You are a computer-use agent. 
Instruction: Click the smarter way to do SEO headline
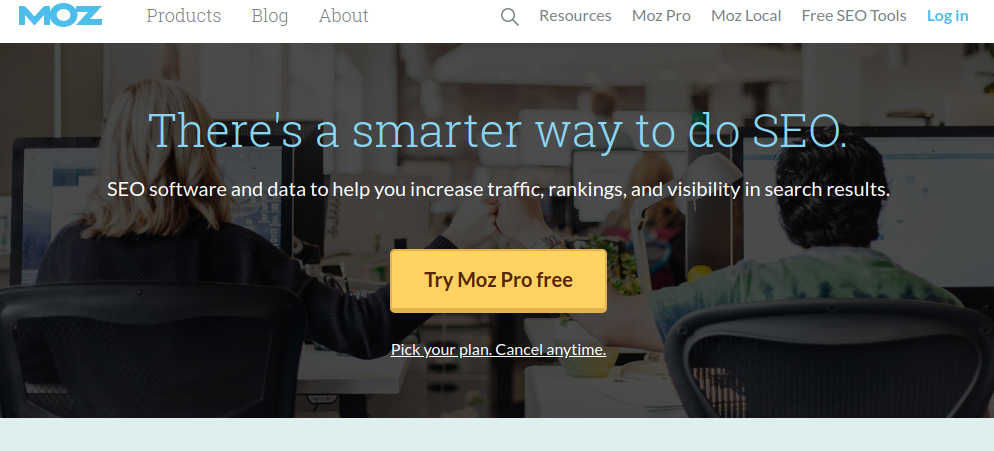click(498, 131)
